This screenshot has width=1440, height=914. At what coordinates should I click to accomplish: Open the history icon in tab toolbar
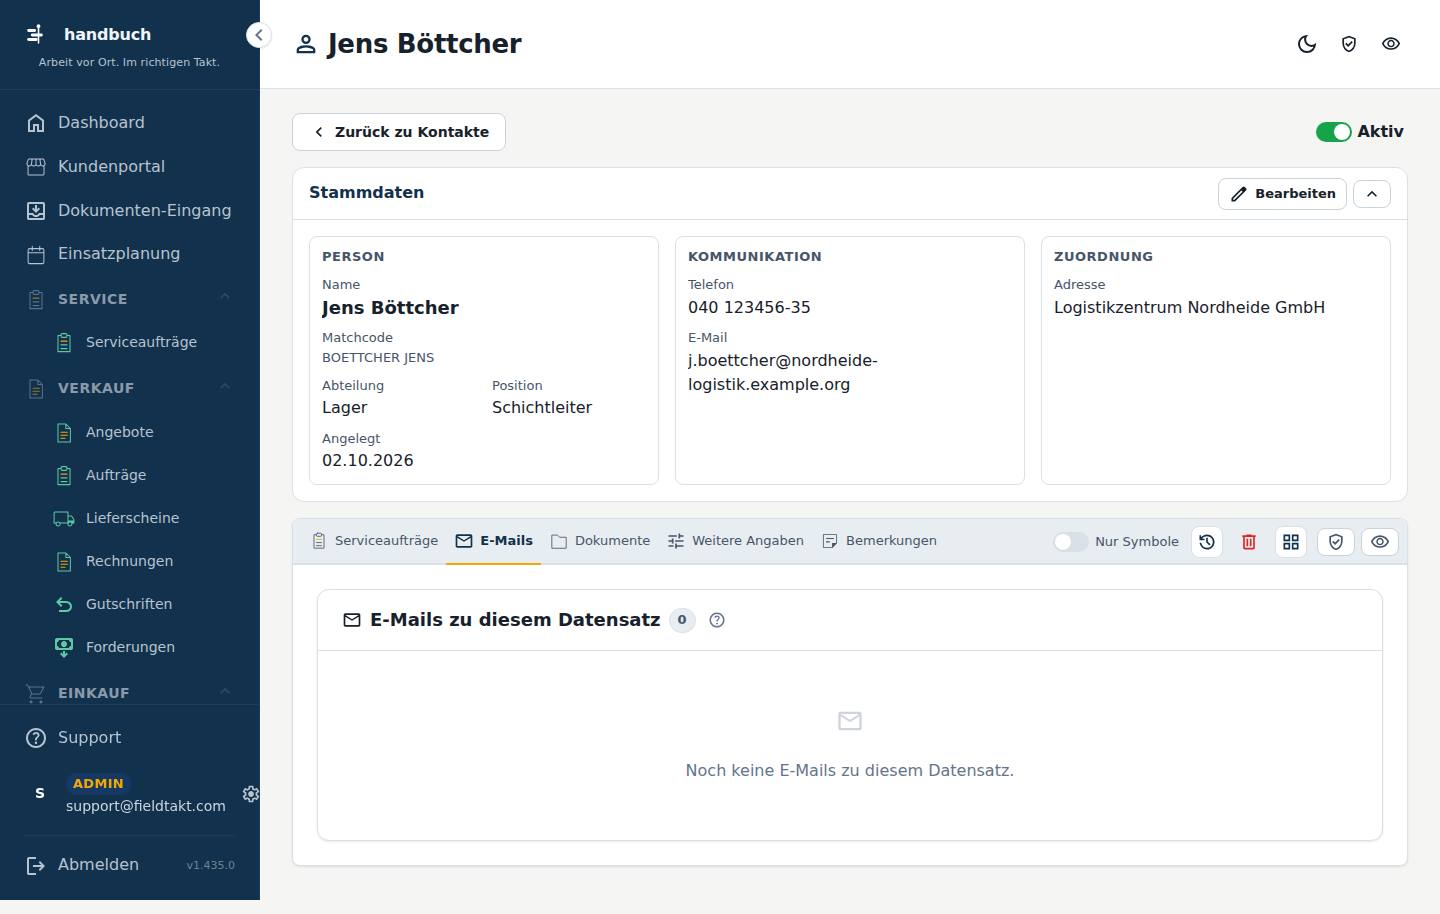(x=1207, y=541)
